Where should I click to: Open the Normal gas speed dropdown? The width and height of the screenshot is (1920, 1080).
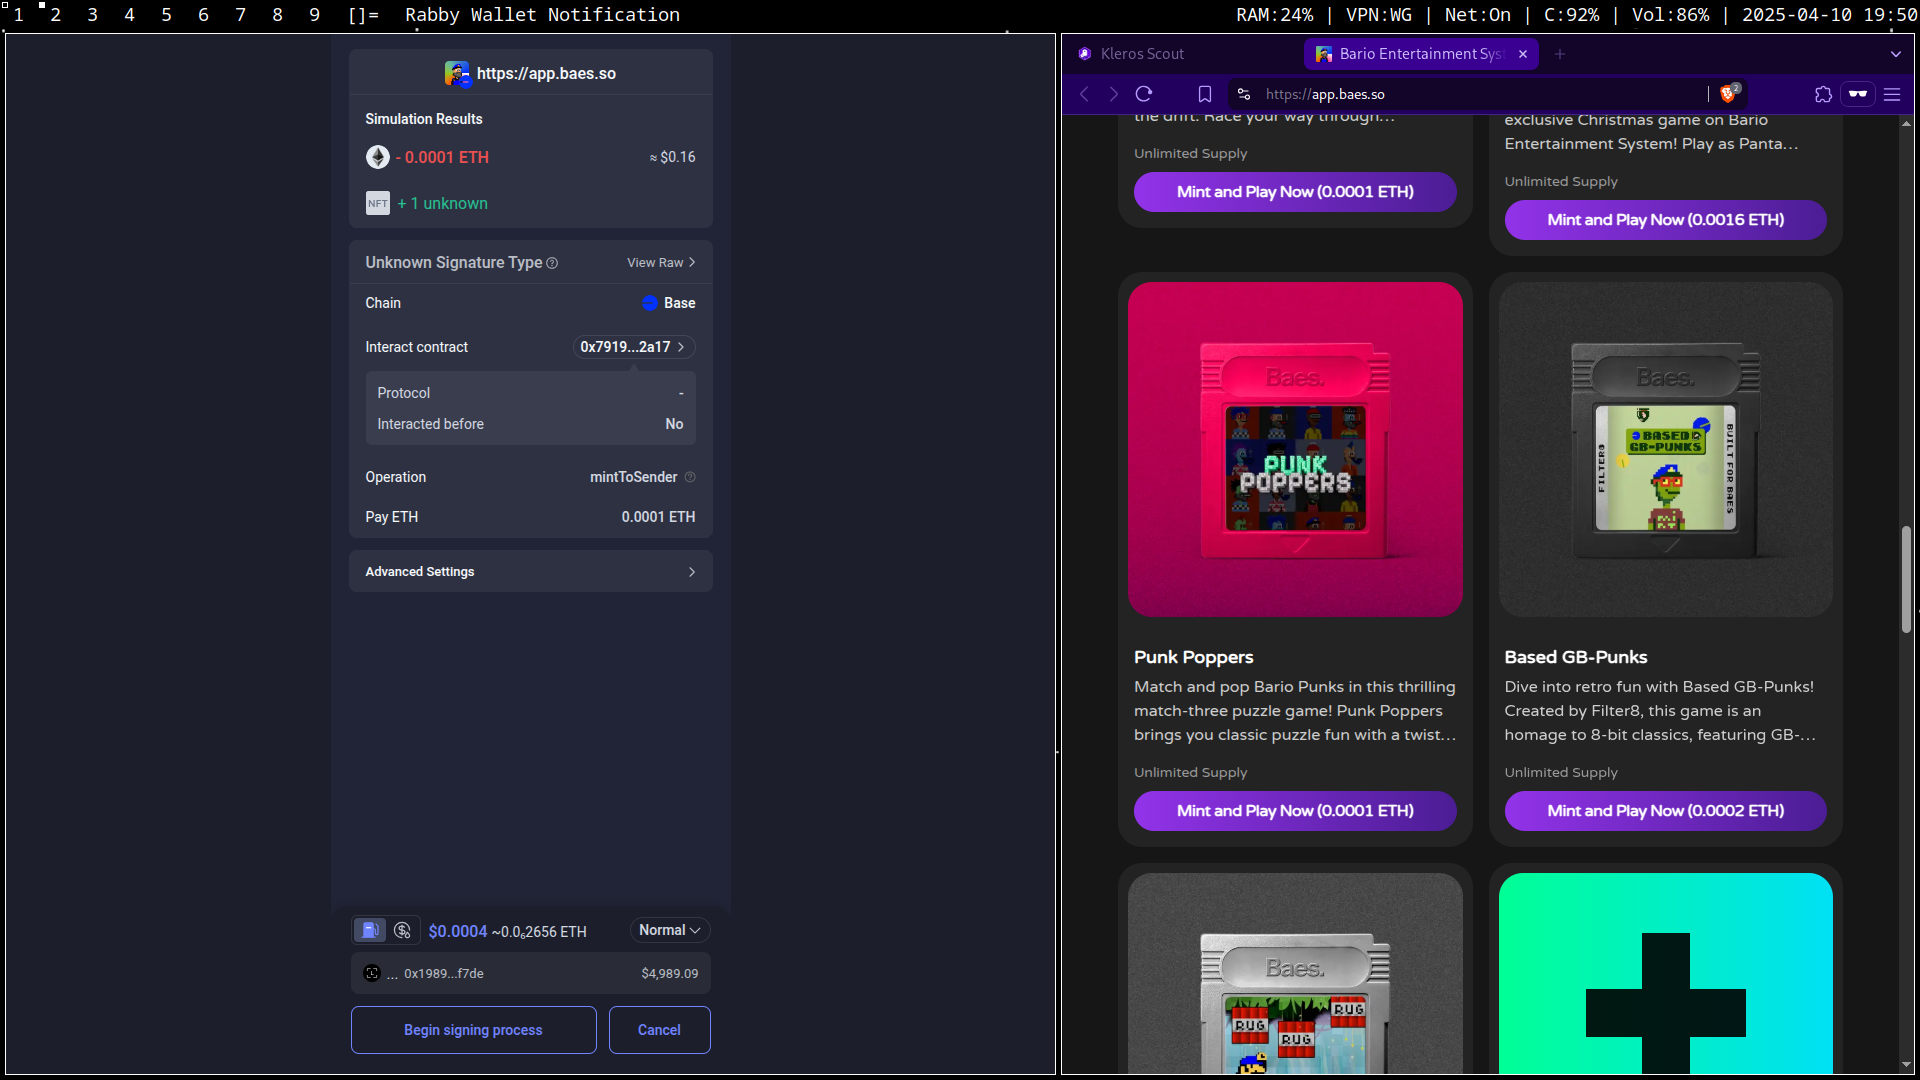coord(670,930)
